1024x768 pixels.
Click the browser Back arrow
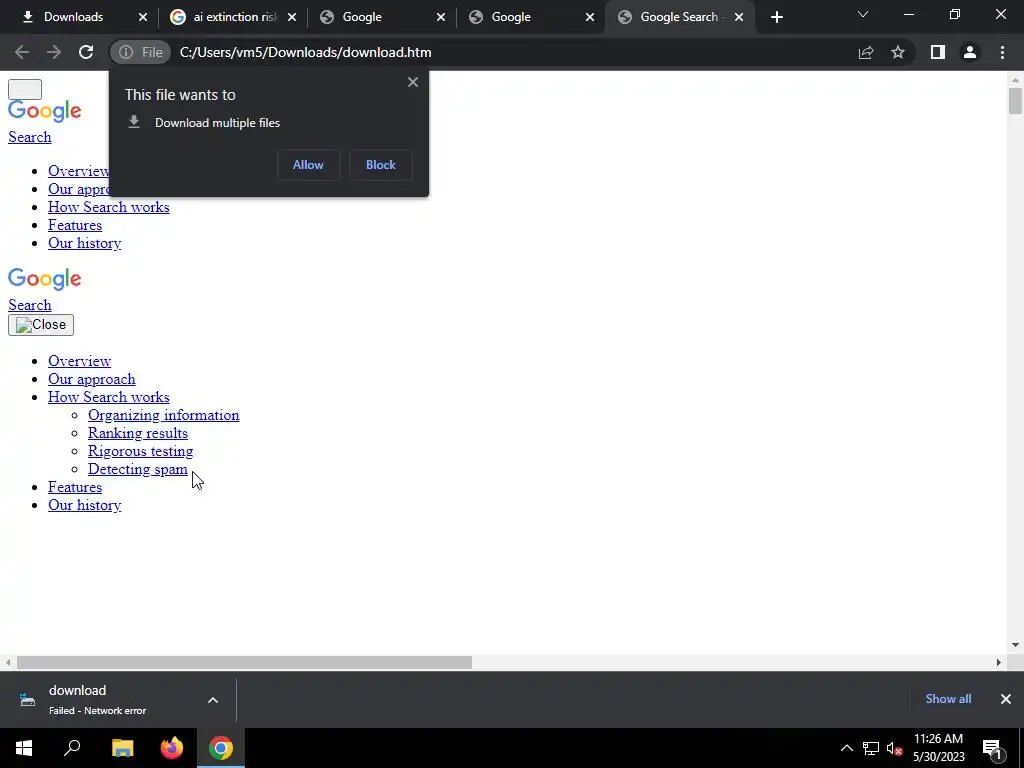pyautogui.click(x=22, y=52)
